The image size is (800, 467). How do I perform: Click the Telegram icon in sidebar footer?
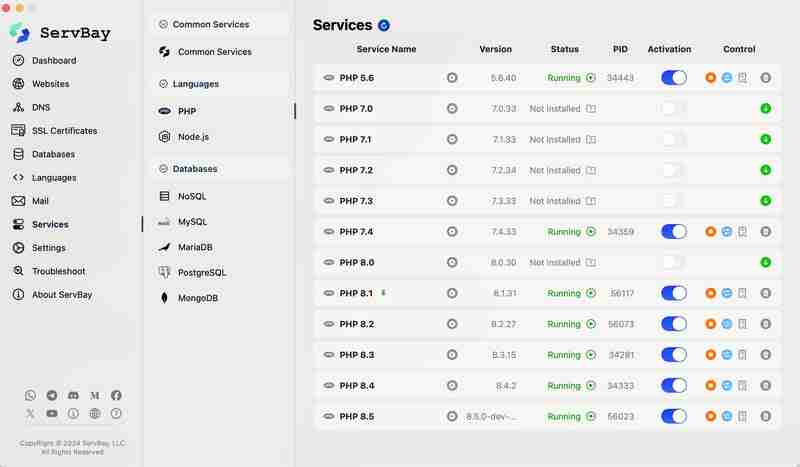[x=52, y=396]
